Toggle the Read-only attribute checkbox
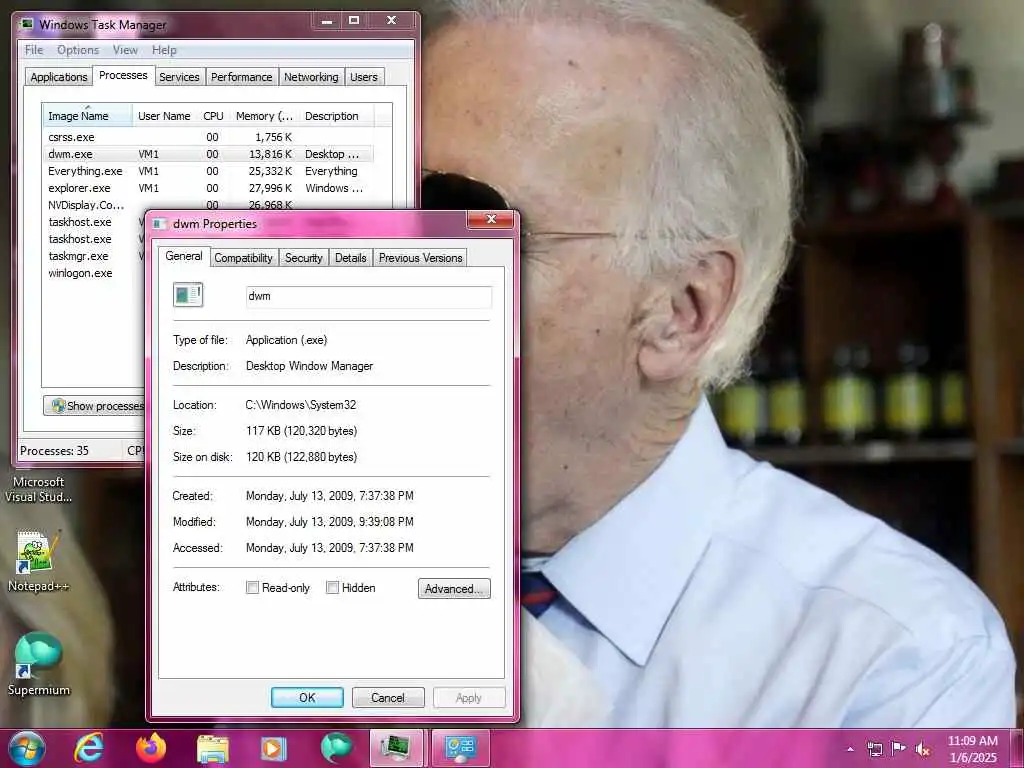The width and height of the screenshot is (1024, 768). coord(252,587)
